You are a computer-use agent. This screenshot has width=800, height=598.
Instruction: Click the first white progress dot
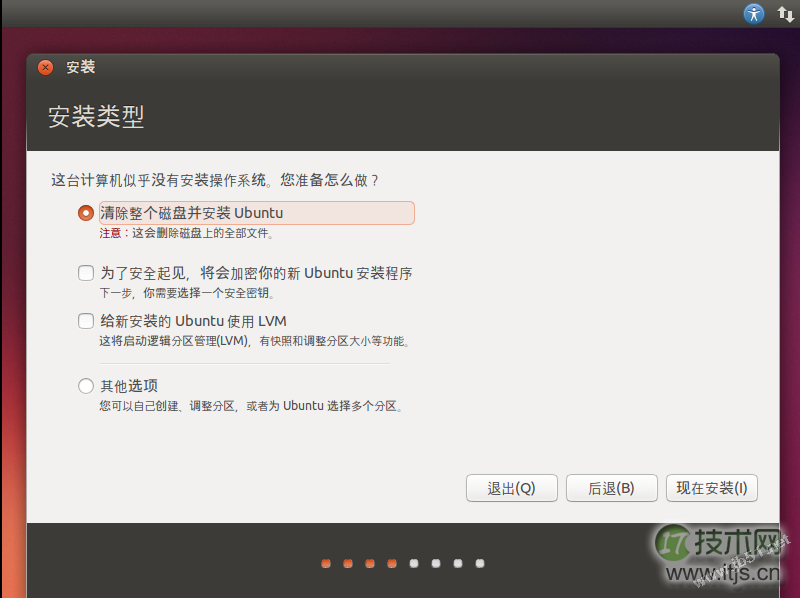(x=414, y=563)
